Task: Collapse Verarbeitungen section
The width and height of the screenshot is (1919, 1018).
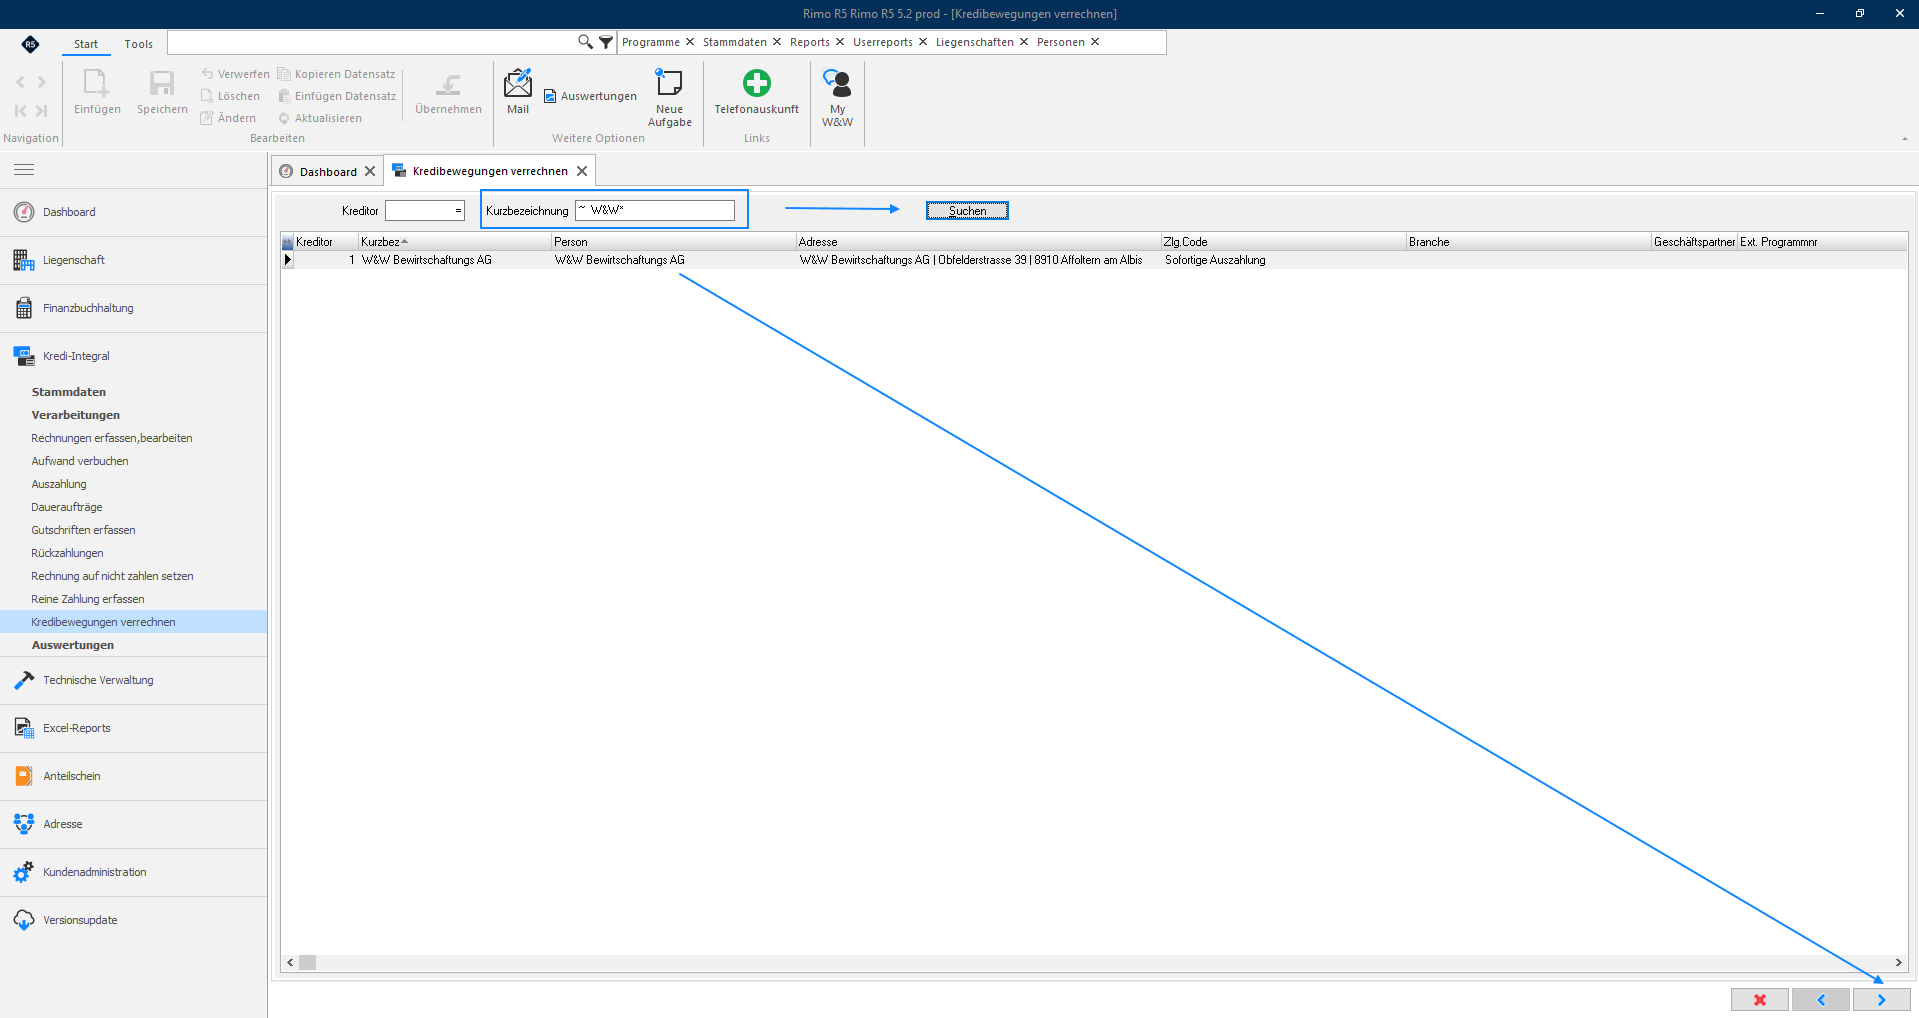Action: click(75, 415)
